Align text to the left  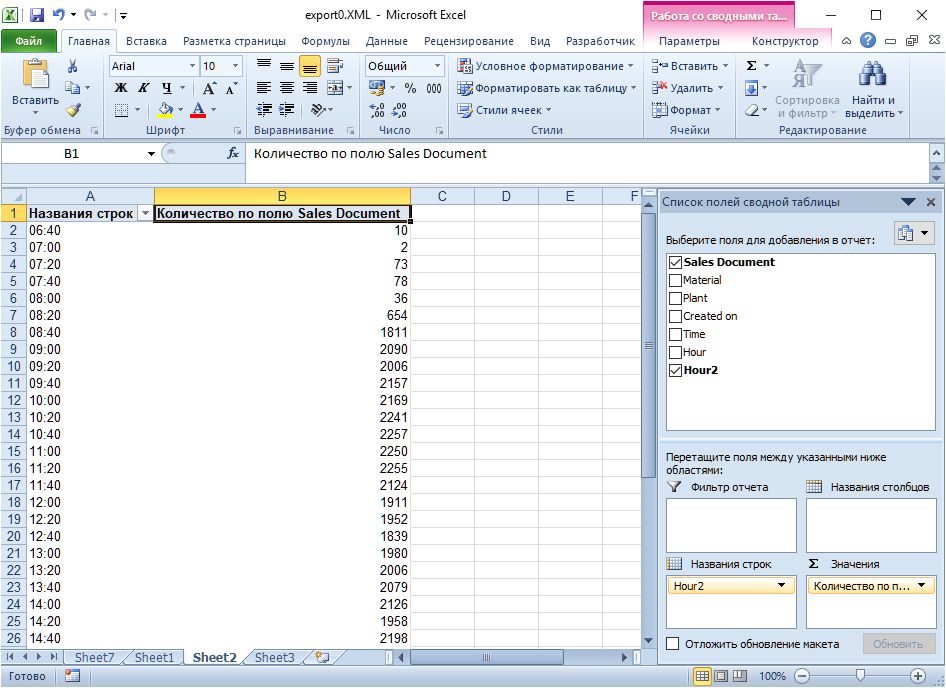(264, 88)
